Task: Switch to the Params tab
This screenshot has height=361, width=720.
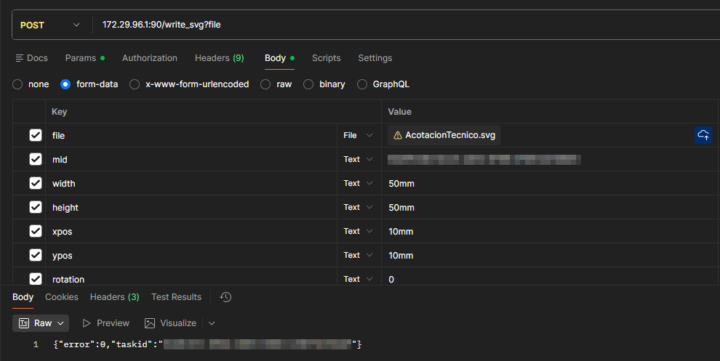Action: [x=85, y=58]
